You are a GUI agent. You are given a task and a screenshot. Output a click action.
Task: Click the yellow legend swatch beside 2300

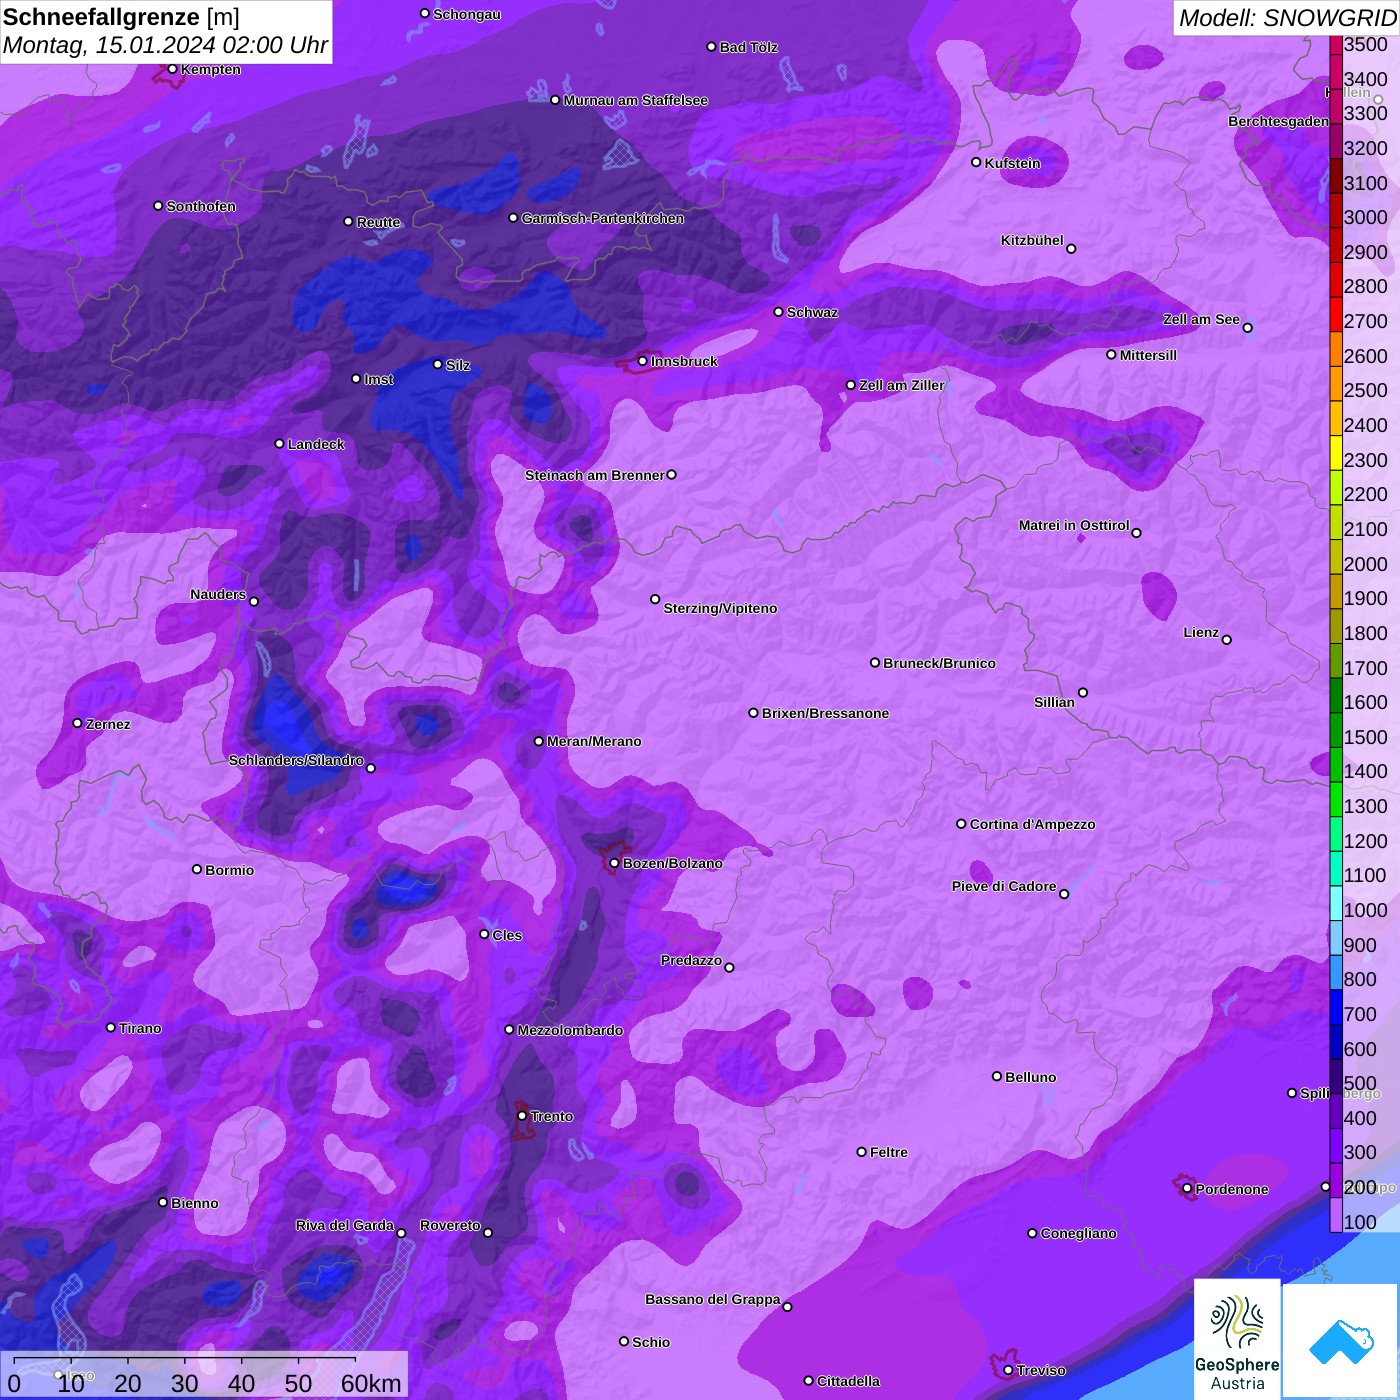[x=1336, y=453]
